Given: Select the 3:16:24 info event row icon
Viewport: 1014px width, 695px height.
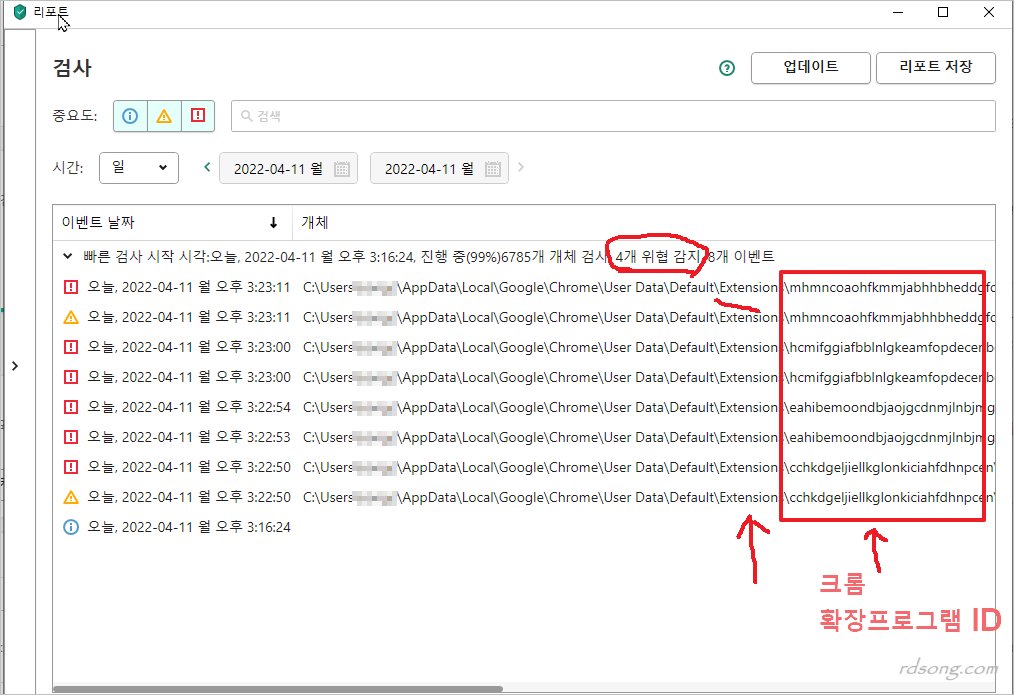Looking at the screenshot, I should click(71, 527).
